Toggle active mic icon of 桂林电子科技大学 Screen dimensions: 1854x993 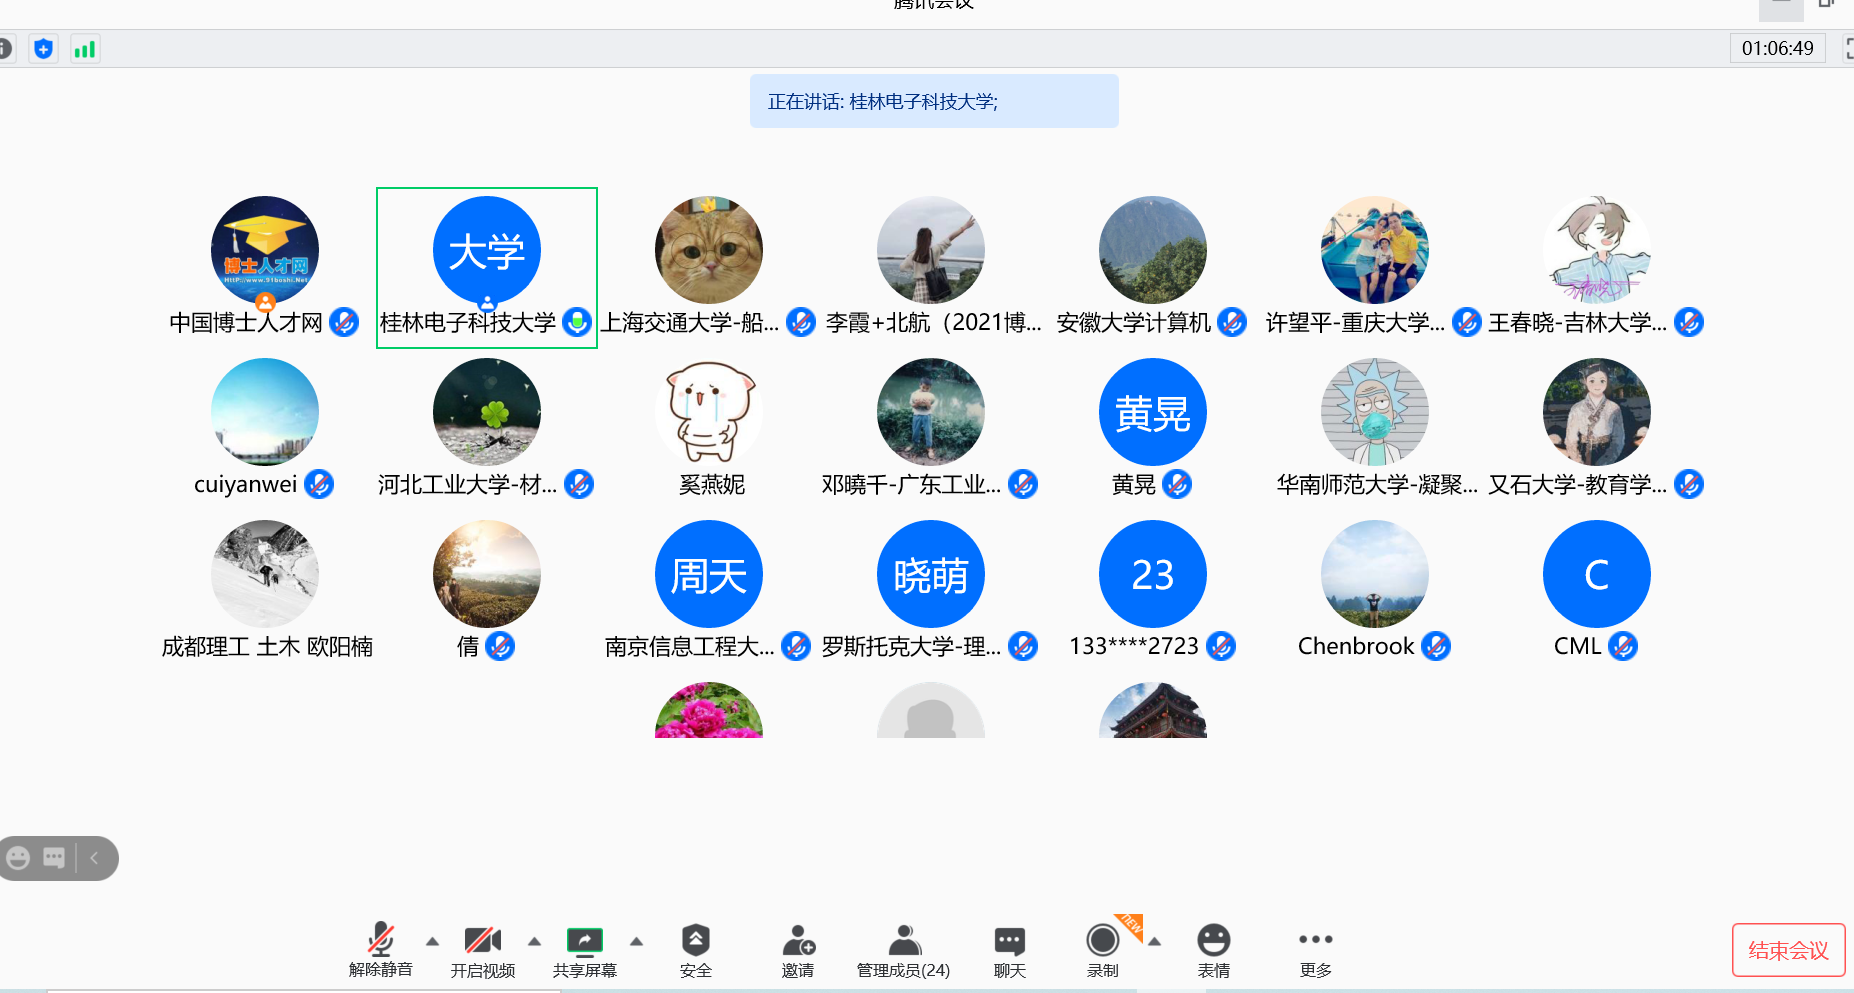point(577,322)
